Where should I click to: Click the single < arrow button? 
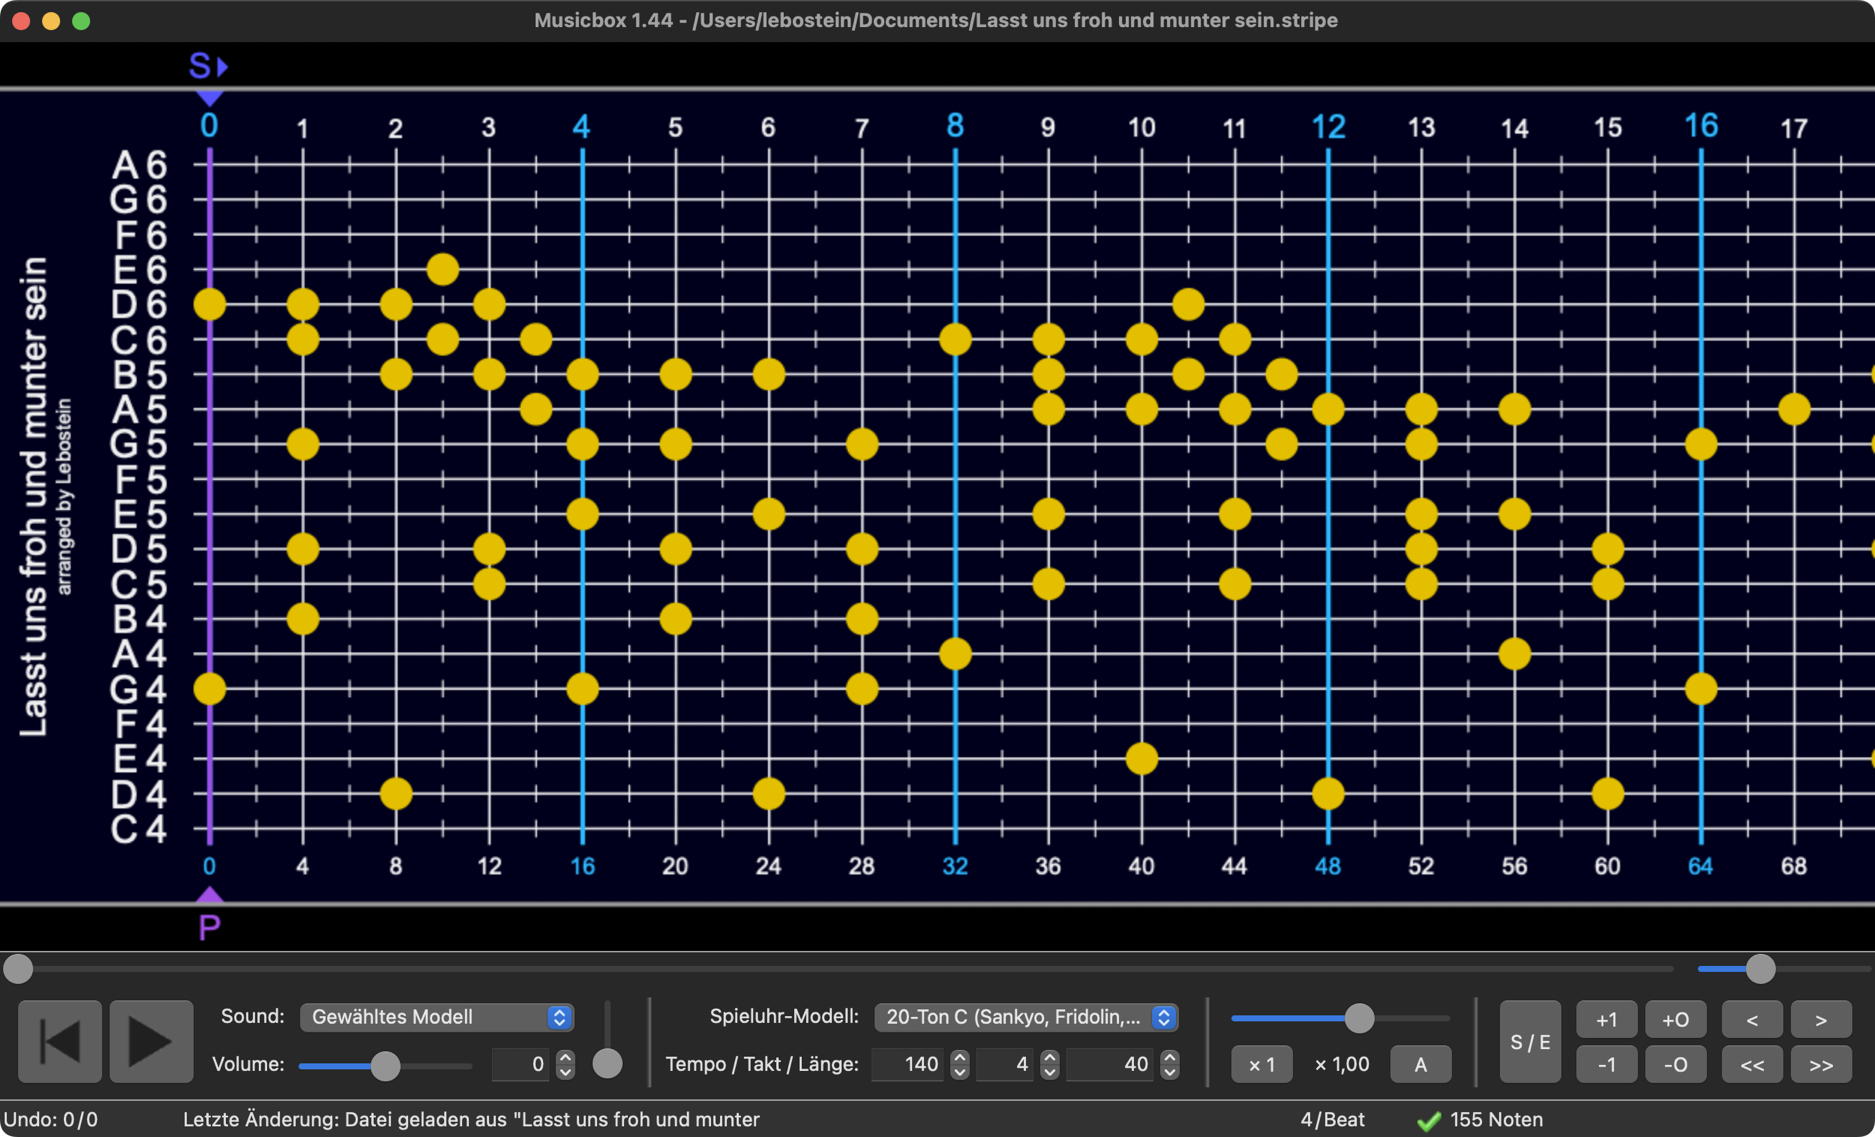tap(1751, 1019)
